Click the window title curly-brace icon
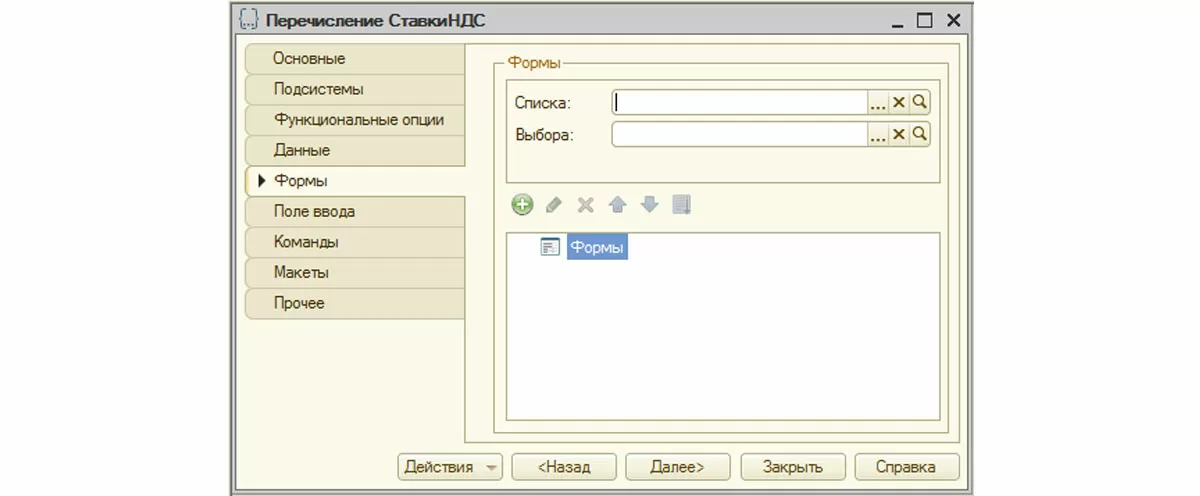The width and height of the screenshot is (1200, 496). coord(250,20)
